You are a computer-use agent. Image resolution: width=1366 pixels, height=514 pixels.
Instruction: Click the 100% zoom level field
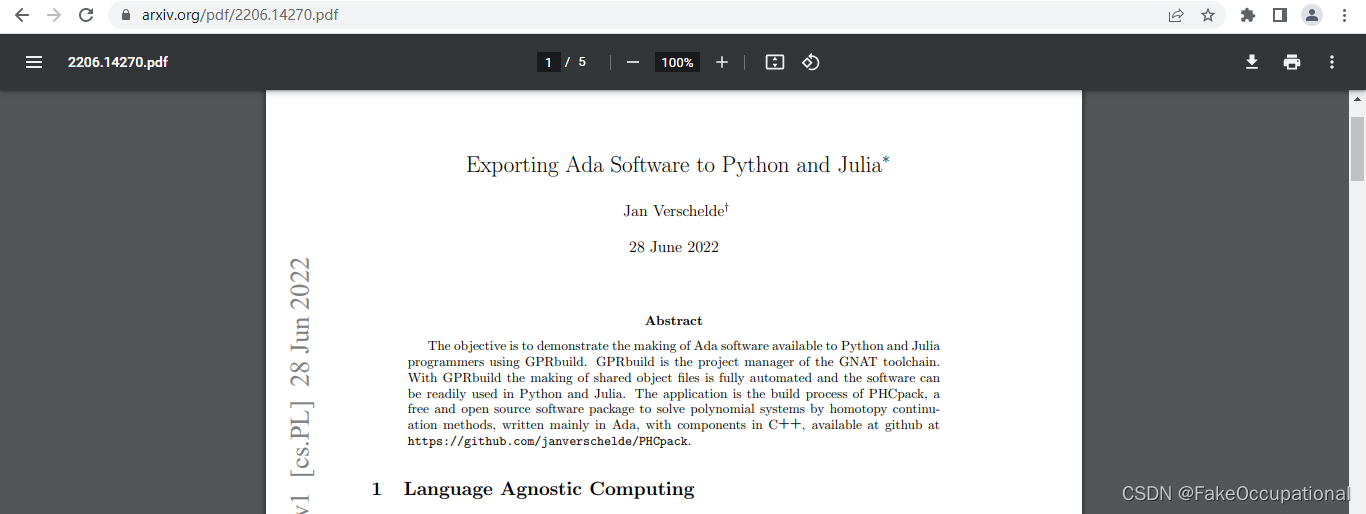(x=677, y=62)
